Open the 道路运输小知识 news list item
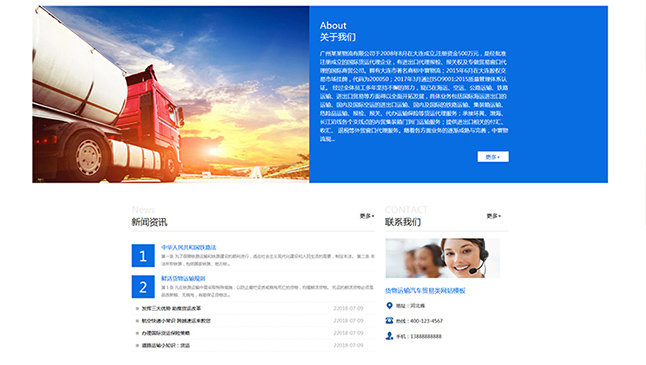 click(x=166, y=345)
